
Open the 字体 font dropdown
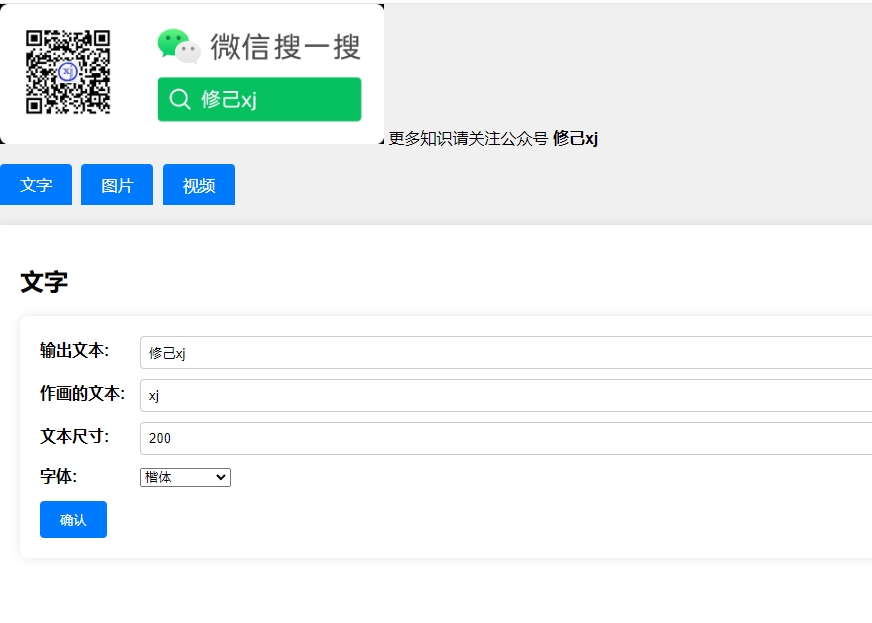point(185,477)
